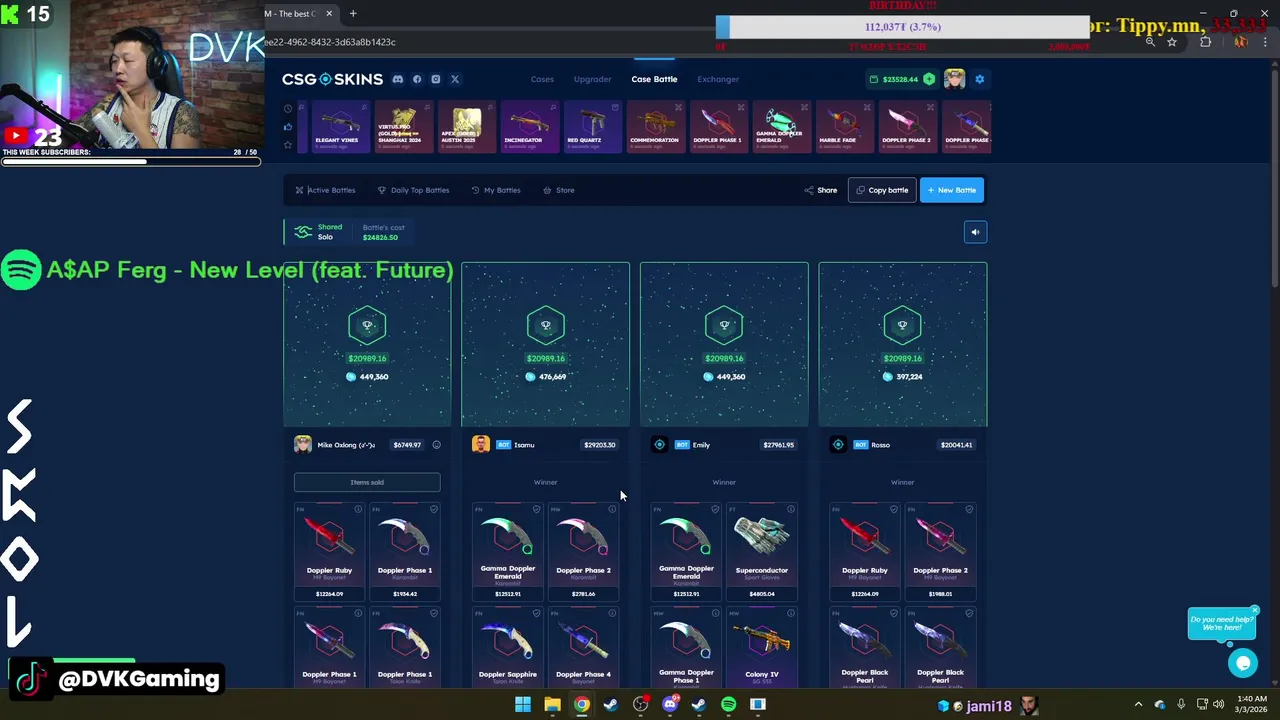The image size is (1280, 720).
Task: Open Daily Top Battles
Action: [413, 190]
